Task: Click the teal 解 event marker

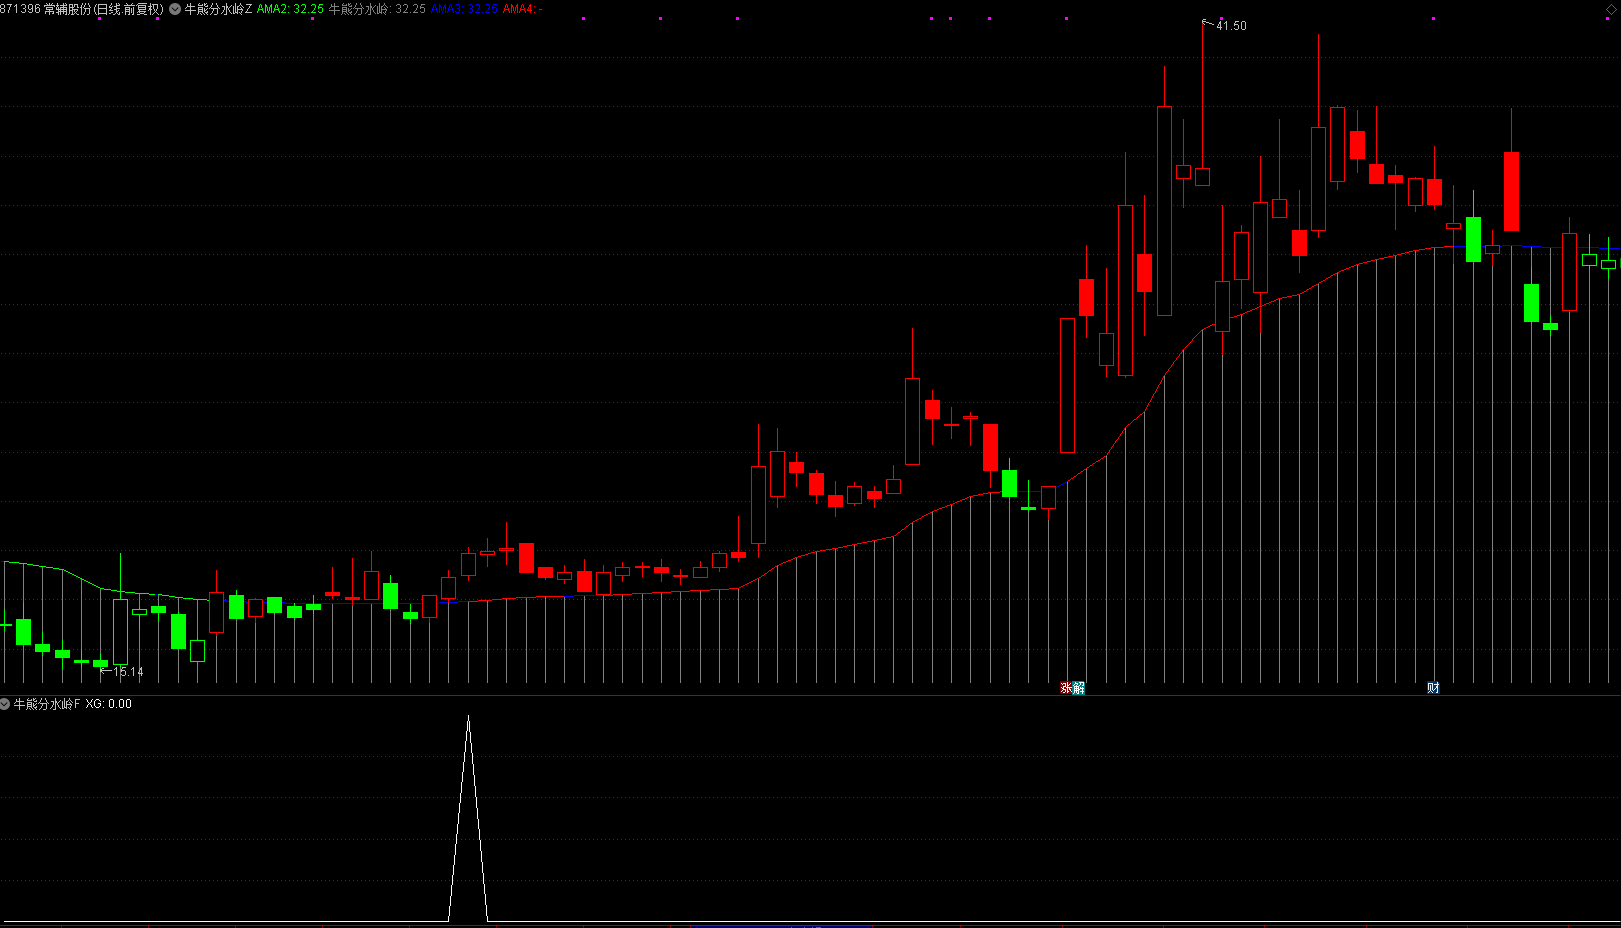Action: [1078, 688]
